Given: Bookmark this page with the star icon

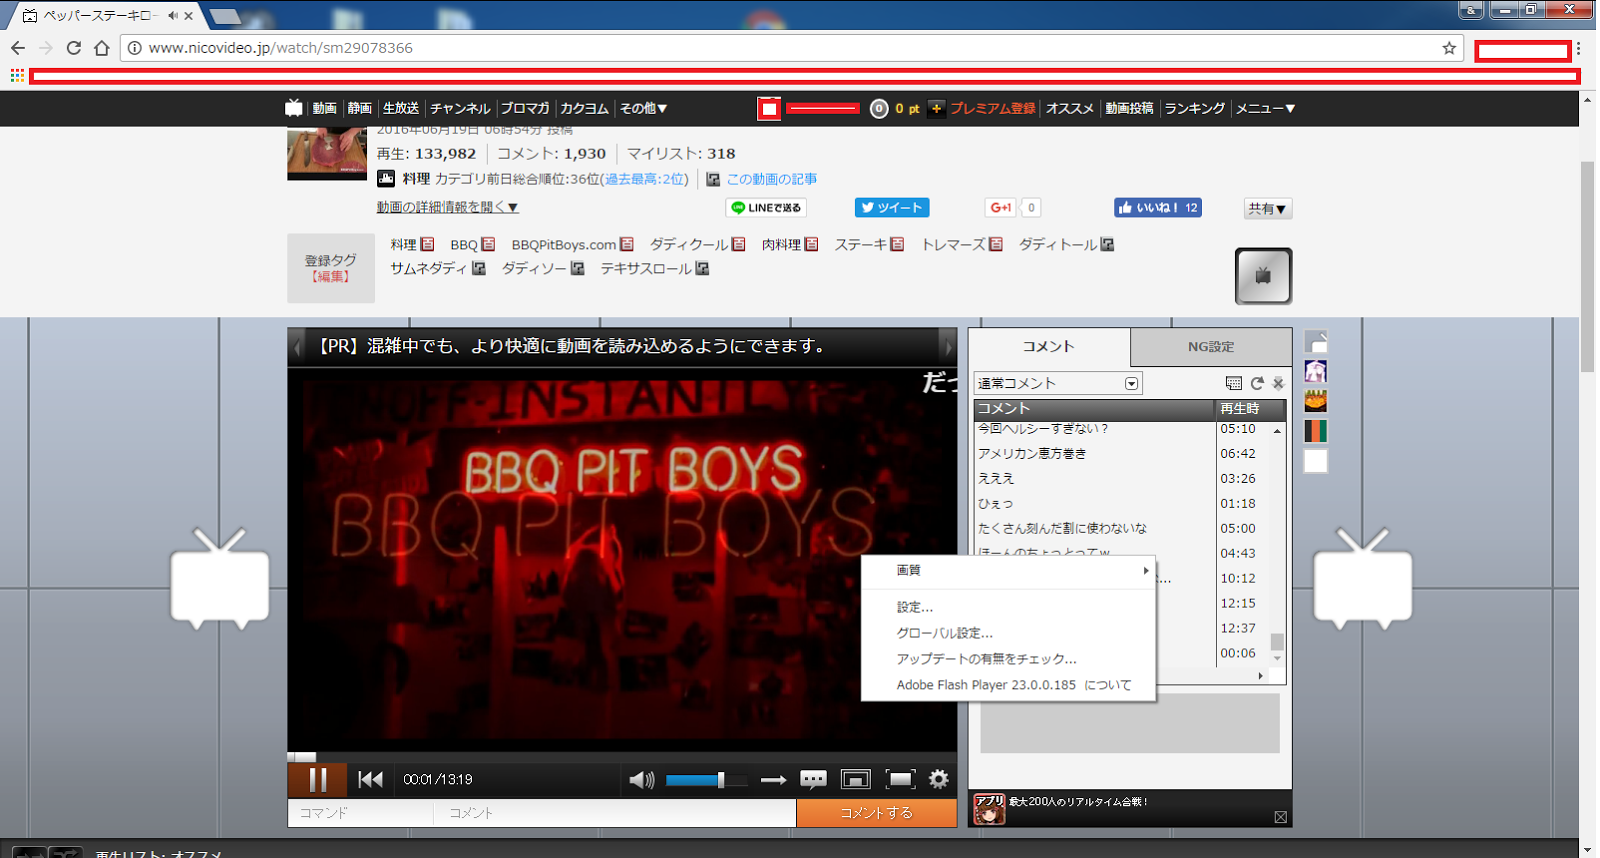Looking at the screenshot, I should (1449, 48).
